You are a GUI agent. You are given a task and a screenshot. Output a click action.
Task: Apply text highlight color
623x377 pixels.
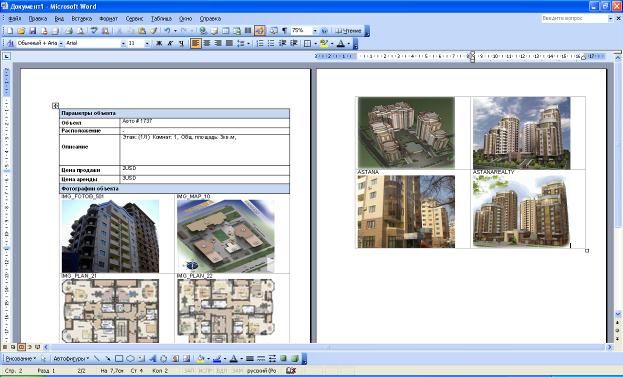click(x=324, y=43)
